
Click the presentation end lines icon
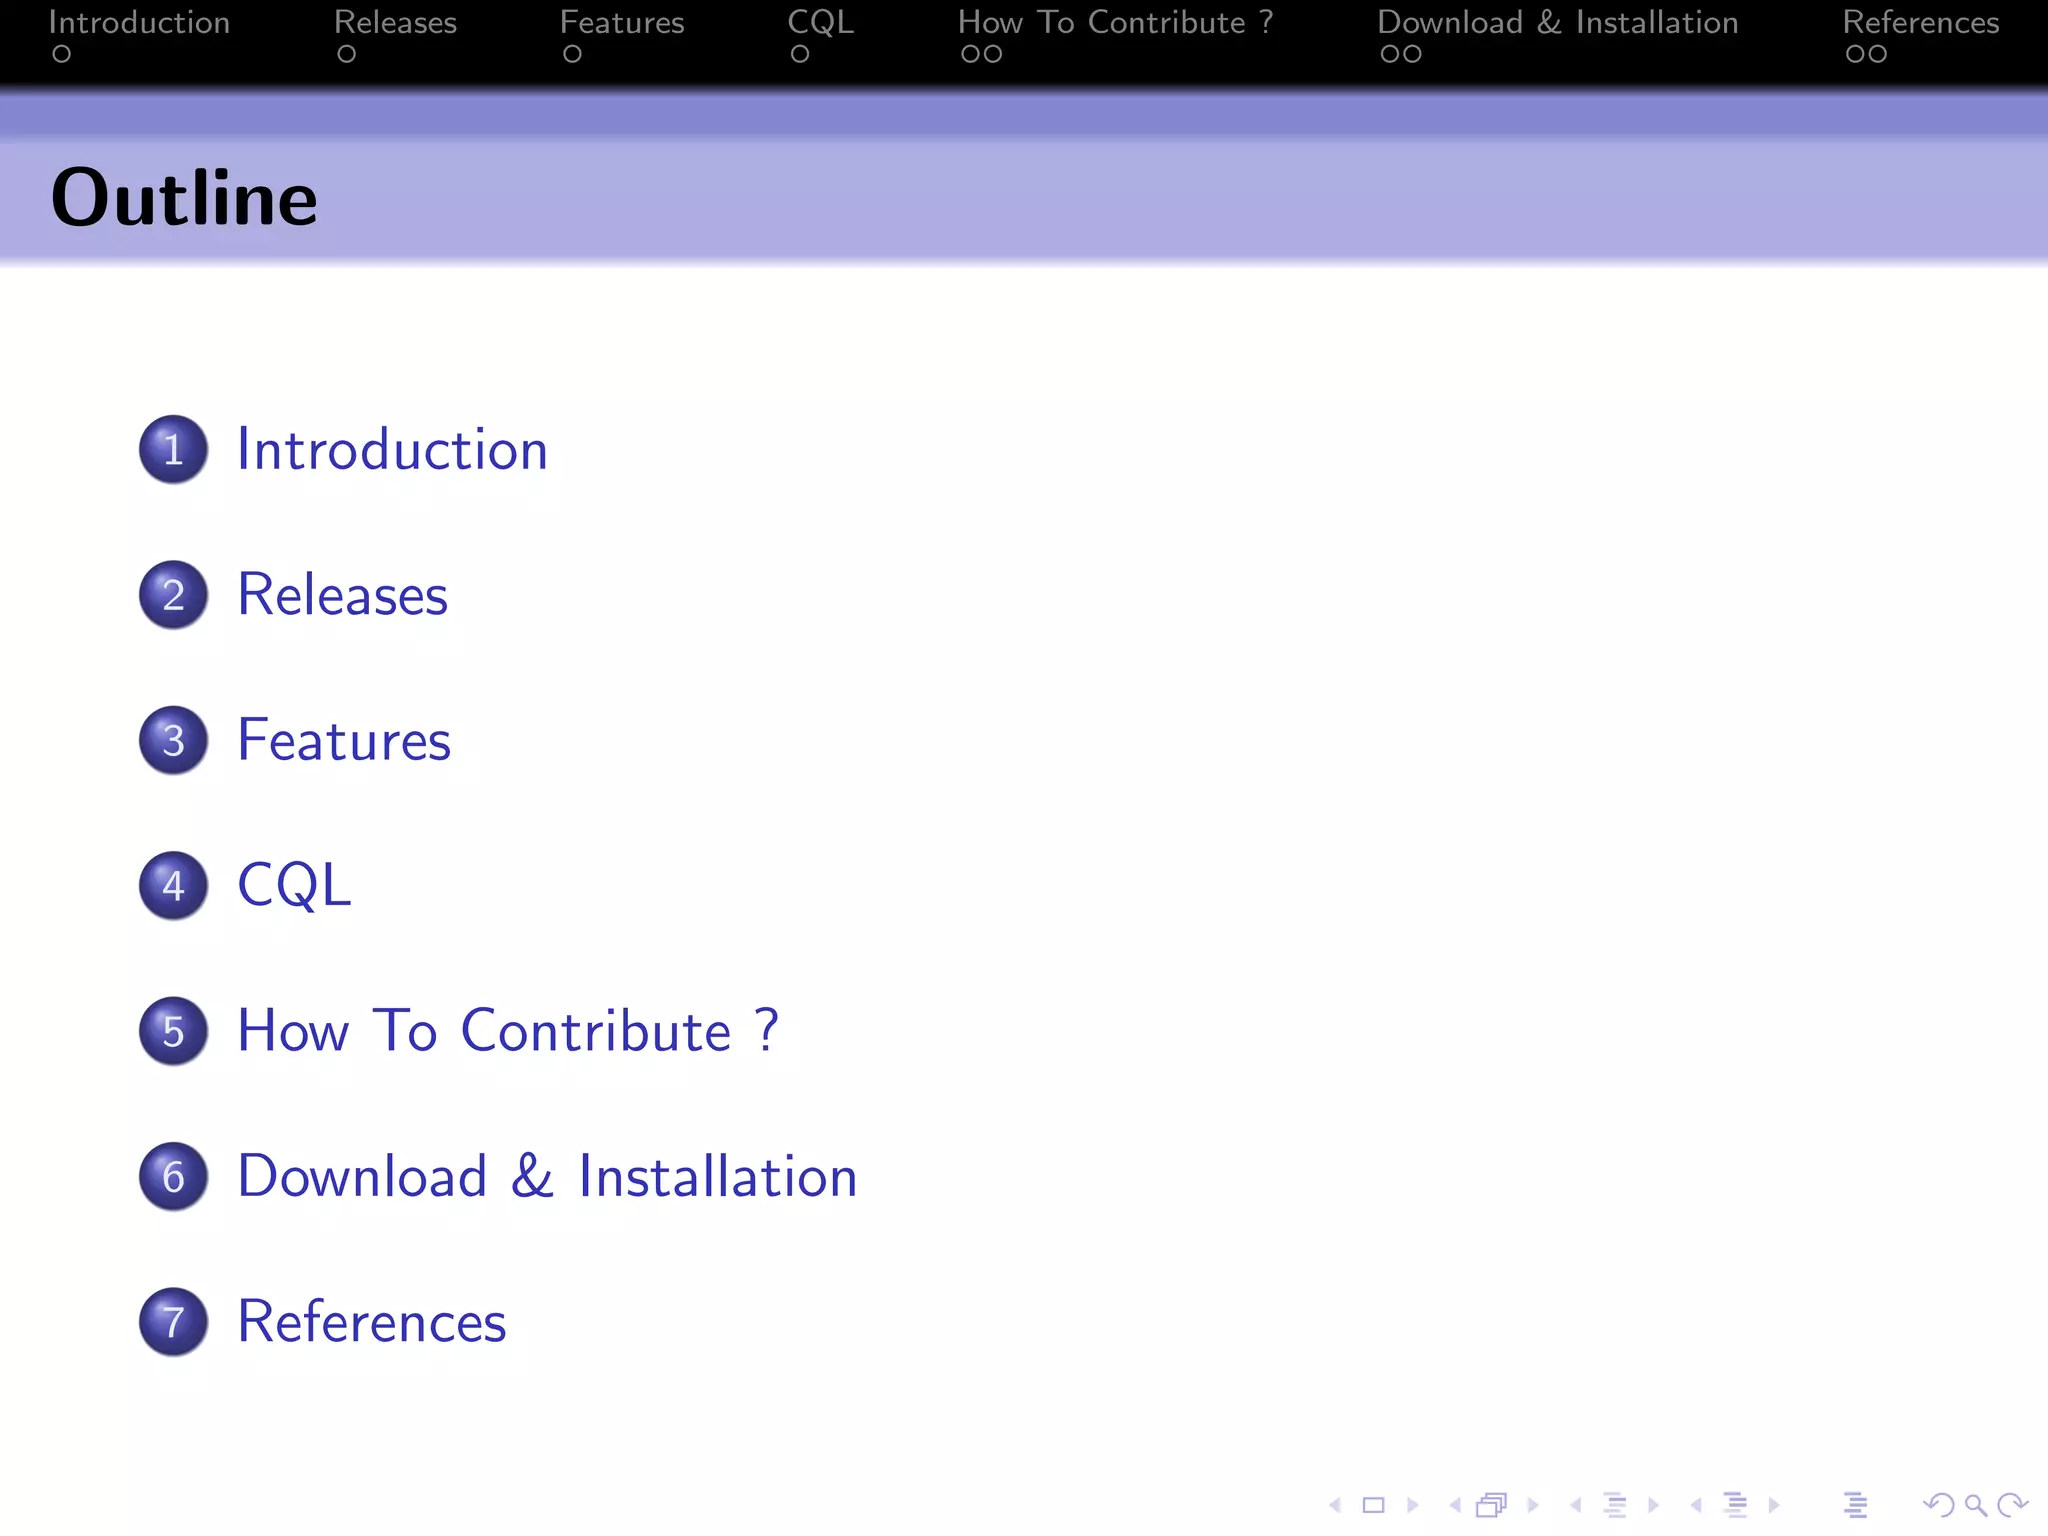pos(1855,1505)
